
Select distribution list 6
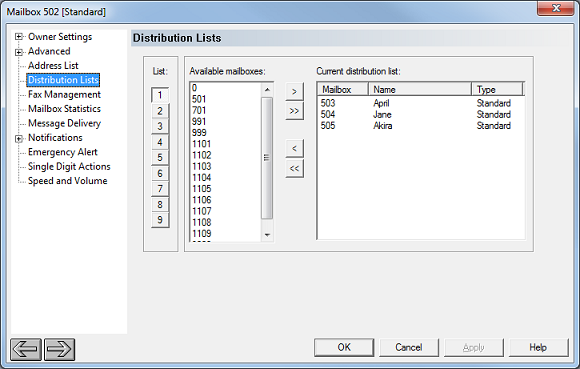160,173
